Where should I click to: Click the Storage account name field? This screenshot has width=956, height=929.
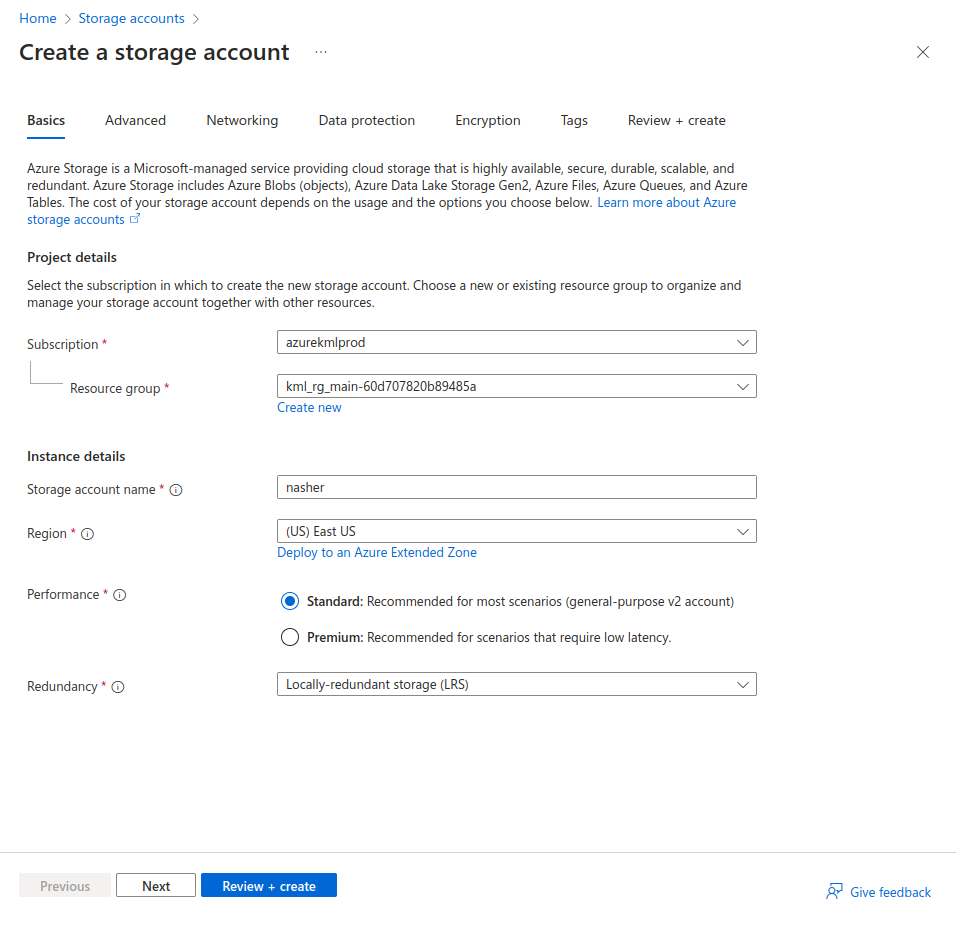click(x=516, y=487)
